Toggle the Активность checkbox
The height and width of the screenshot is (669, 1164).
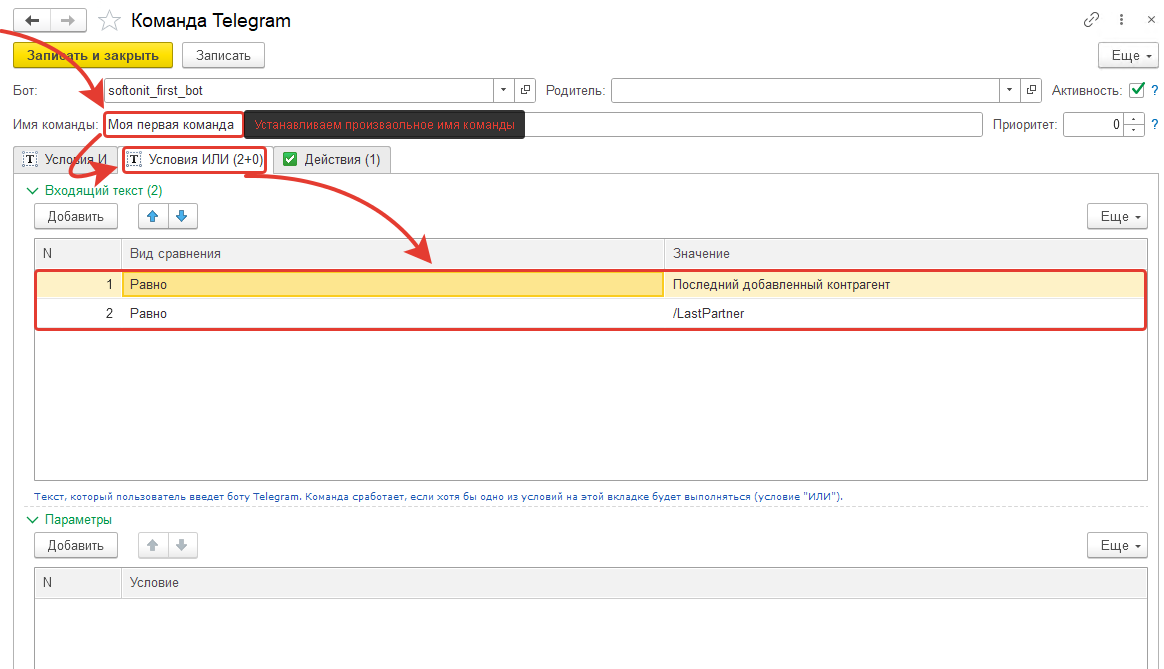[1136, 90]
